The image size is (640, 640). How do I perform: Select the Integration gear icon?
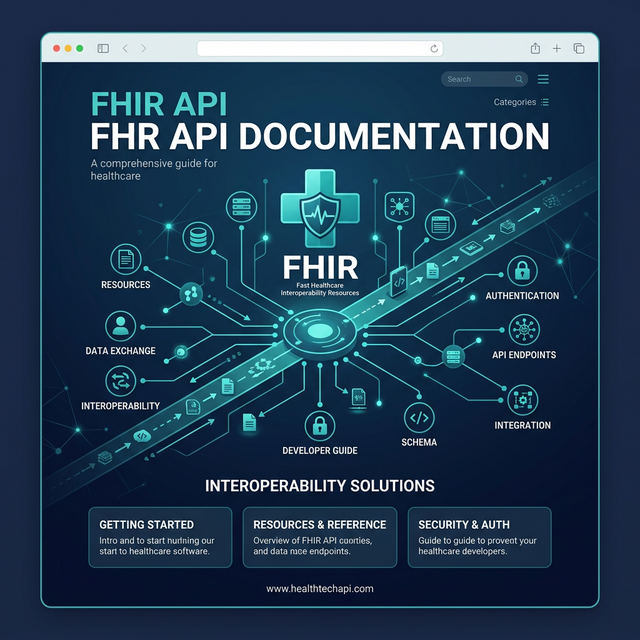522,400
